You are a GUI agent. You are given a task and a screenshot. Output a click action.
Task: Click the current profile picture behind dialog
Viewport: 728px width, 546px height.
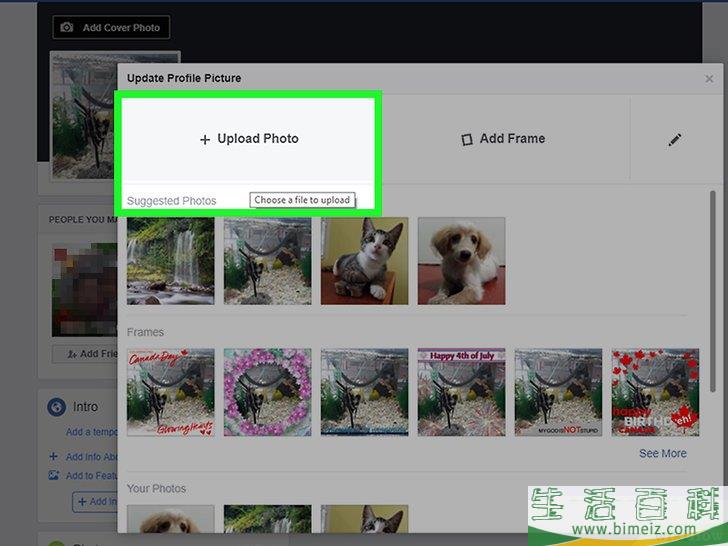(84, 116)
